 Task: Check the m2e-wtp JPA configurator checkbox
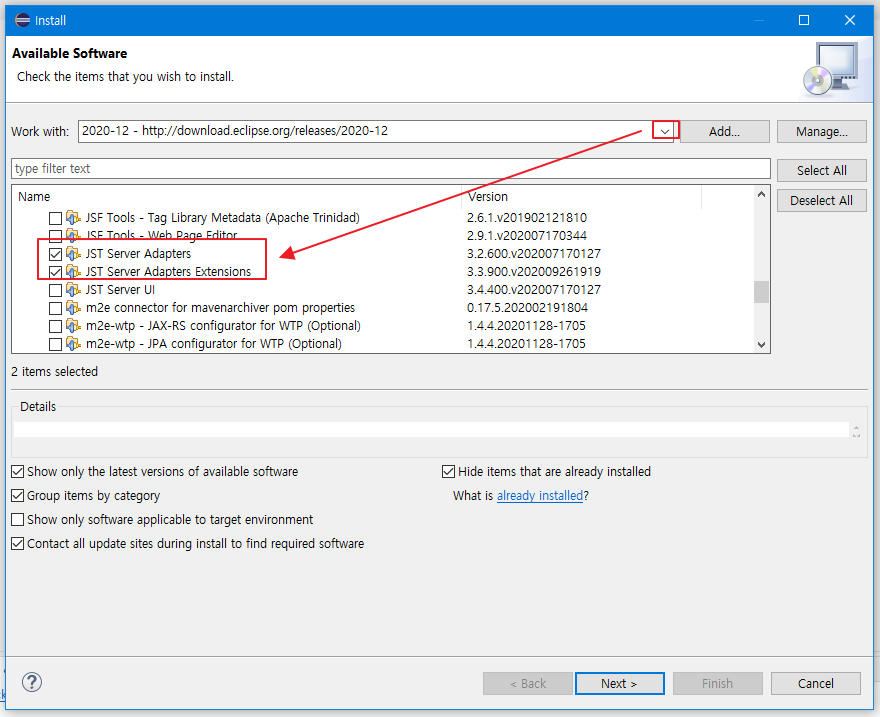(55, 344)
